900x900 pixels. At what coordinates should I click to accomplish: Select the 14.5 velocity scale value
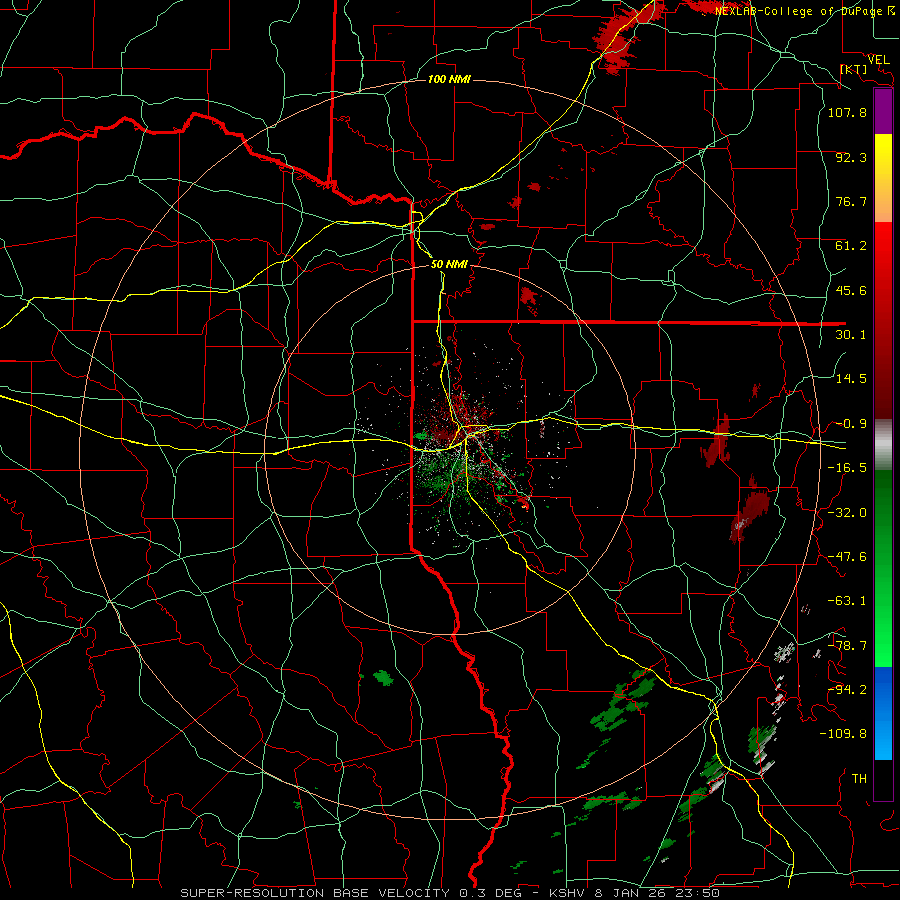tap(851, 379)
